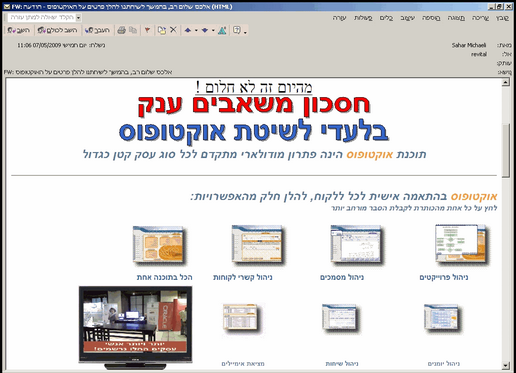The height and width of the screenshot is (373, 516).
Task: Click the ניהול שיחות link text
Action: (342, 364)
